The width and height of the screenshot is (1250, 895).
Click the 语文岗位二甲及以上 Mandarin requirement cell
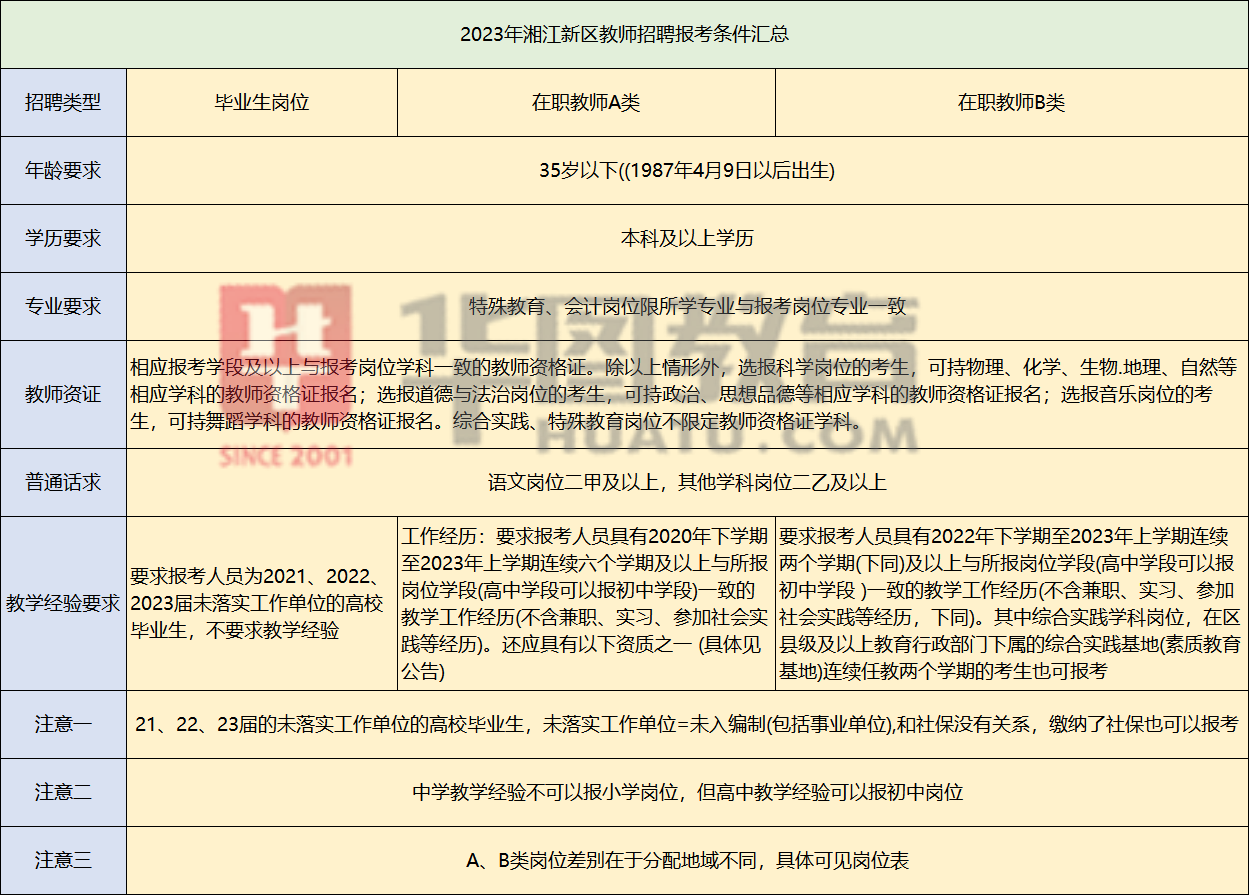coord(687,482)
